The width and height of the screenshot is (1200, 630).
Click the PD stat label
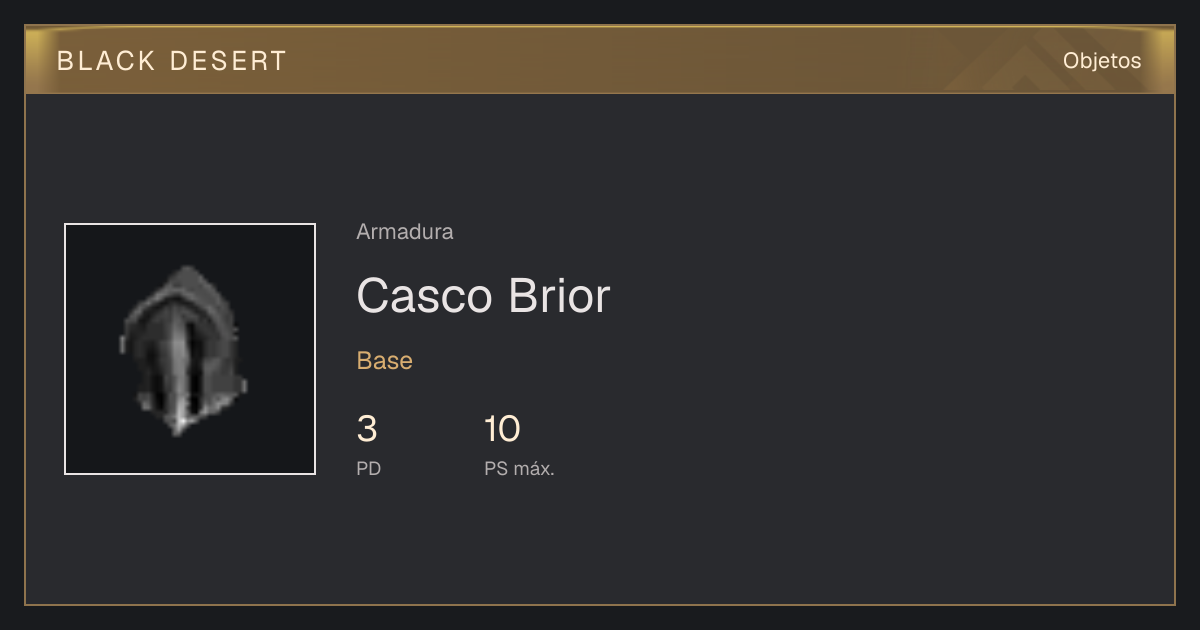pyautogui.click(x=368, y=468)
